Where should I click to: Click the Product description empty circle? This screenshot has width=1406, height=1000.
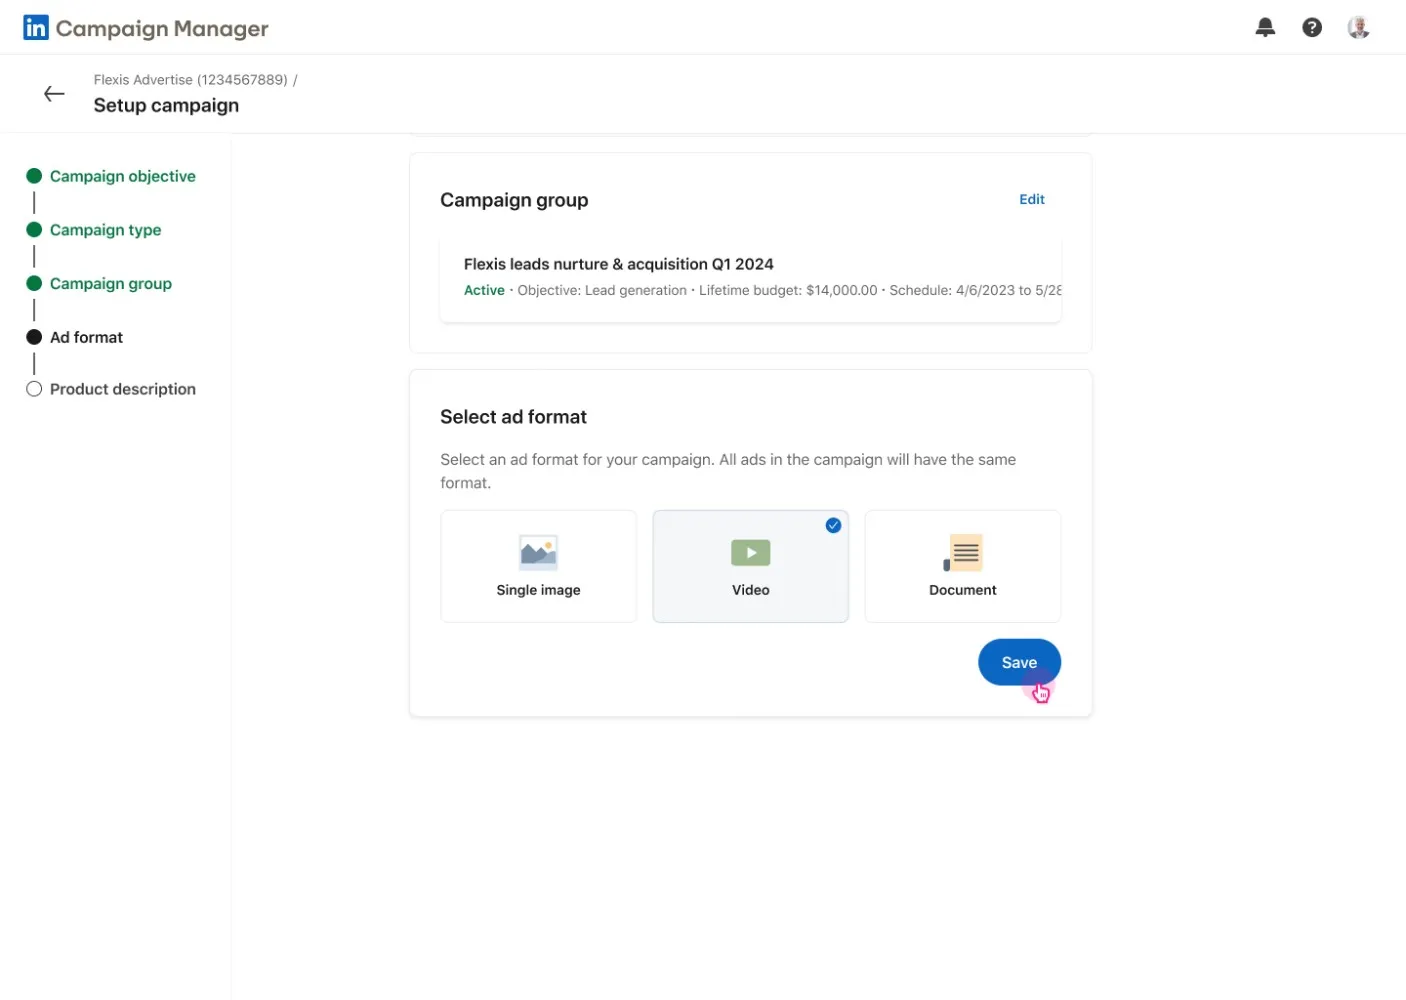pyautogui.click(x=34, y=389)
